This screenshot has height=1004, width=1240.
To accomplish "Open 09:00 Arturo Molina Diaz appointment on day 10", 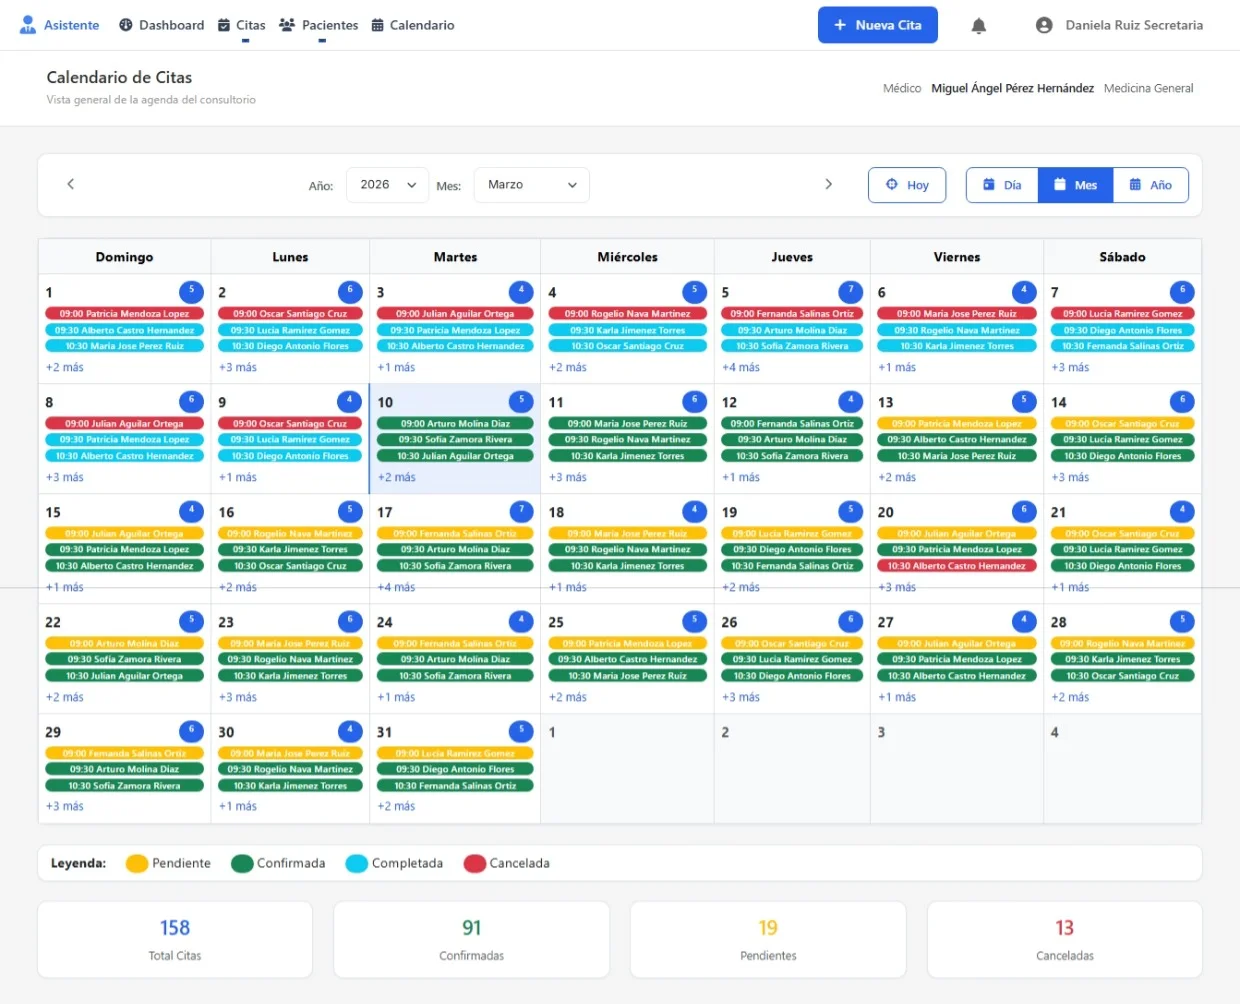I will [455, 424].
